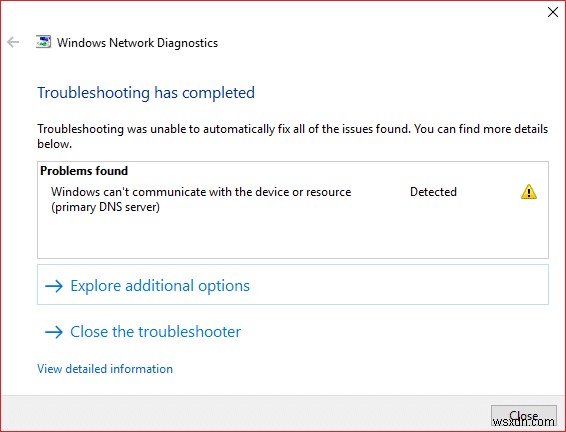Viewport: 566px width, 432px height.
Task: Open View detailed information
Action: coord(105,369)
